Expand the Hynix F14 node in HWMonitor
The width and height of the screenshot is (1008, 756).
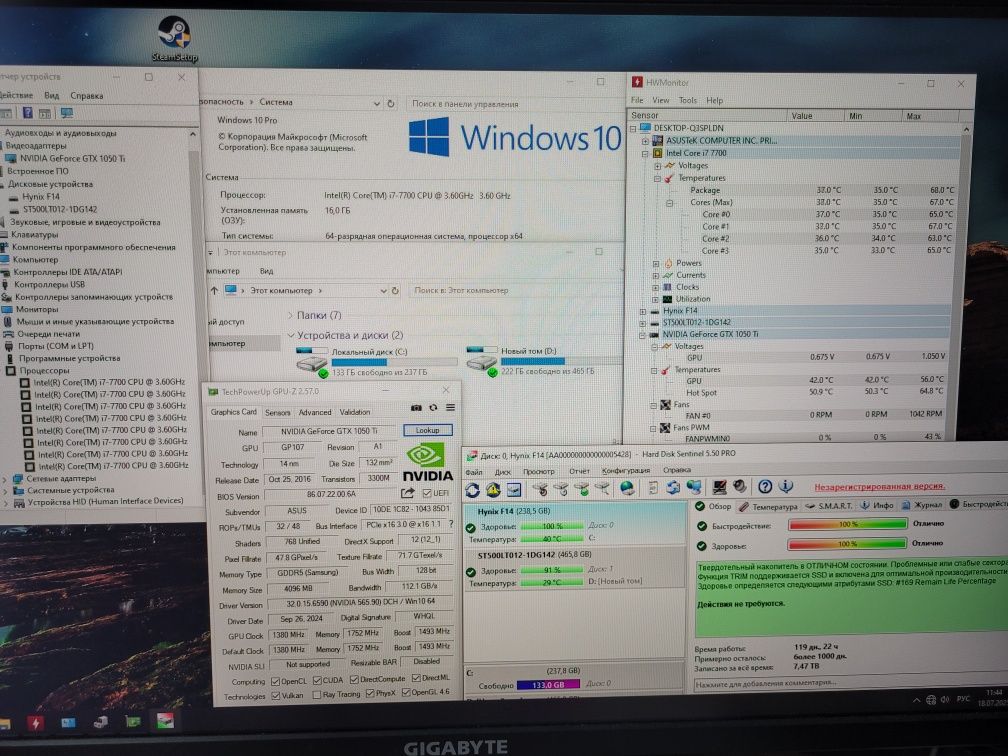(x=643, y=312)
